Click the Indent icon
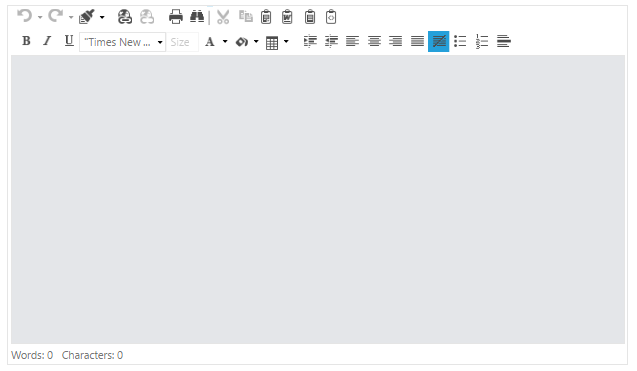Image resolution: width=637 pixels, height=371 pixels. point(310,41)
